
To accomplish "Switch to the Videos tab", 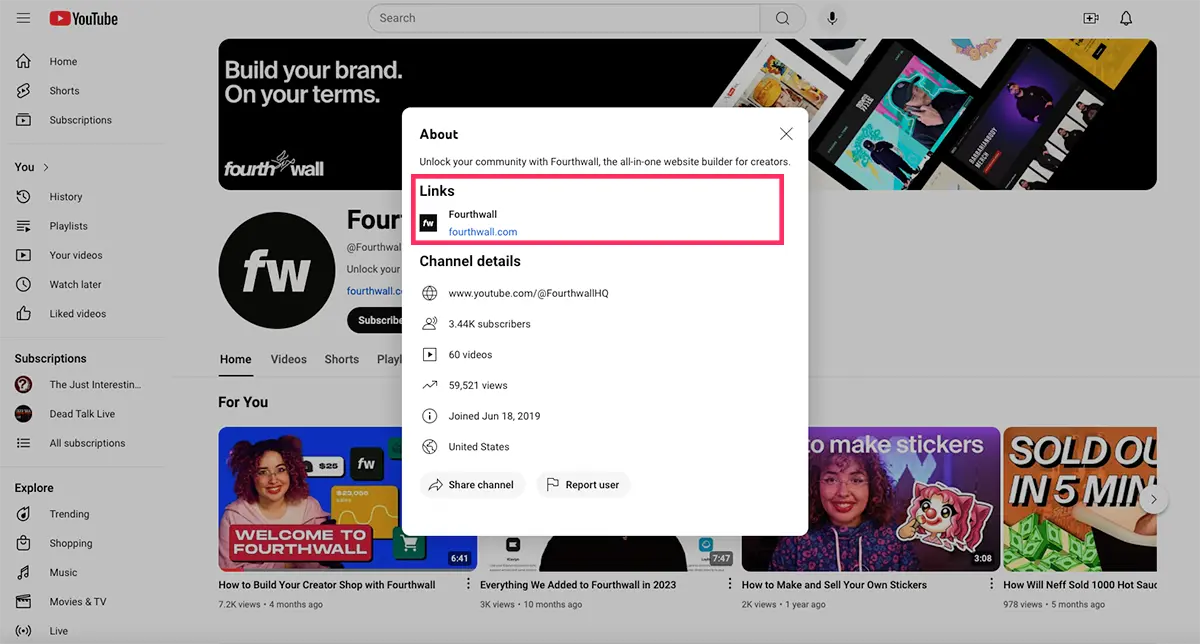I will (289, 359).
